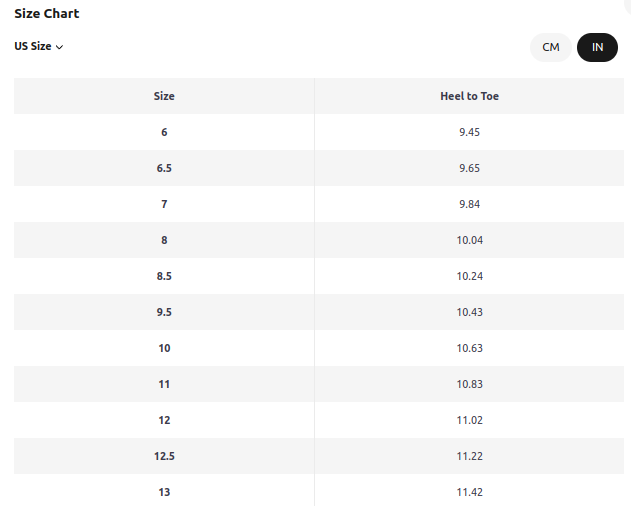Click the 10.04 heel to toe value
Image resolution: width=631 pixels, height=506 pixels.
(470, 240)
